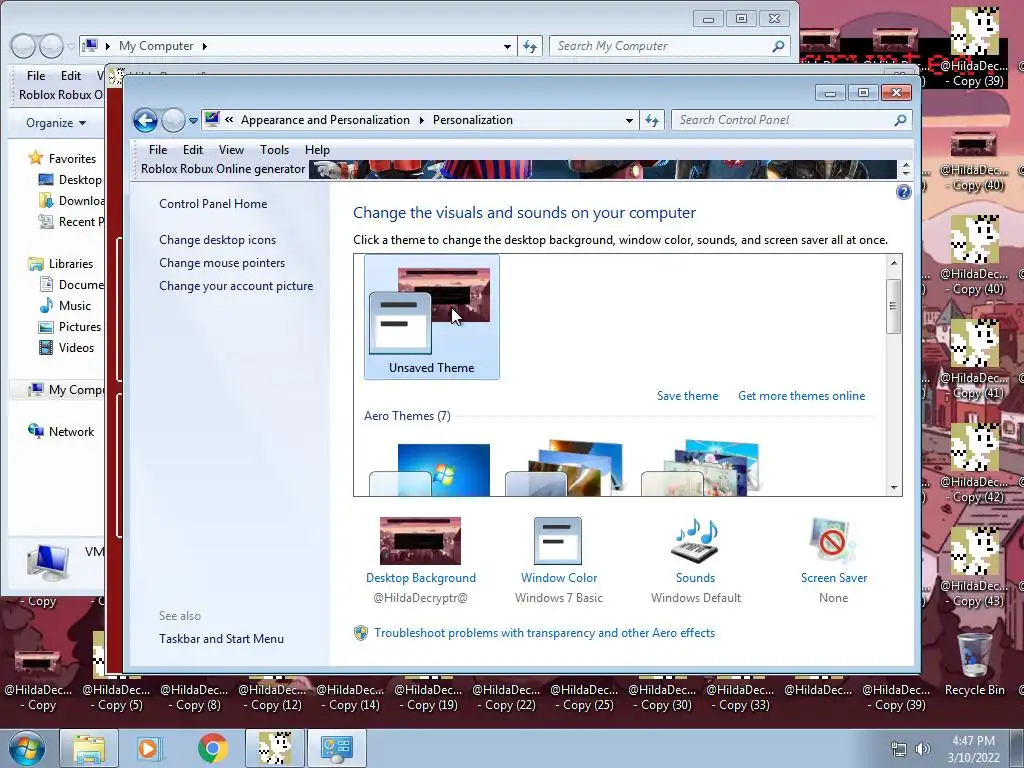Select desktop icon @HildaDec... Copy (43)
Image resolution: width=1024 pixels, height=768 pixels.
974,566
